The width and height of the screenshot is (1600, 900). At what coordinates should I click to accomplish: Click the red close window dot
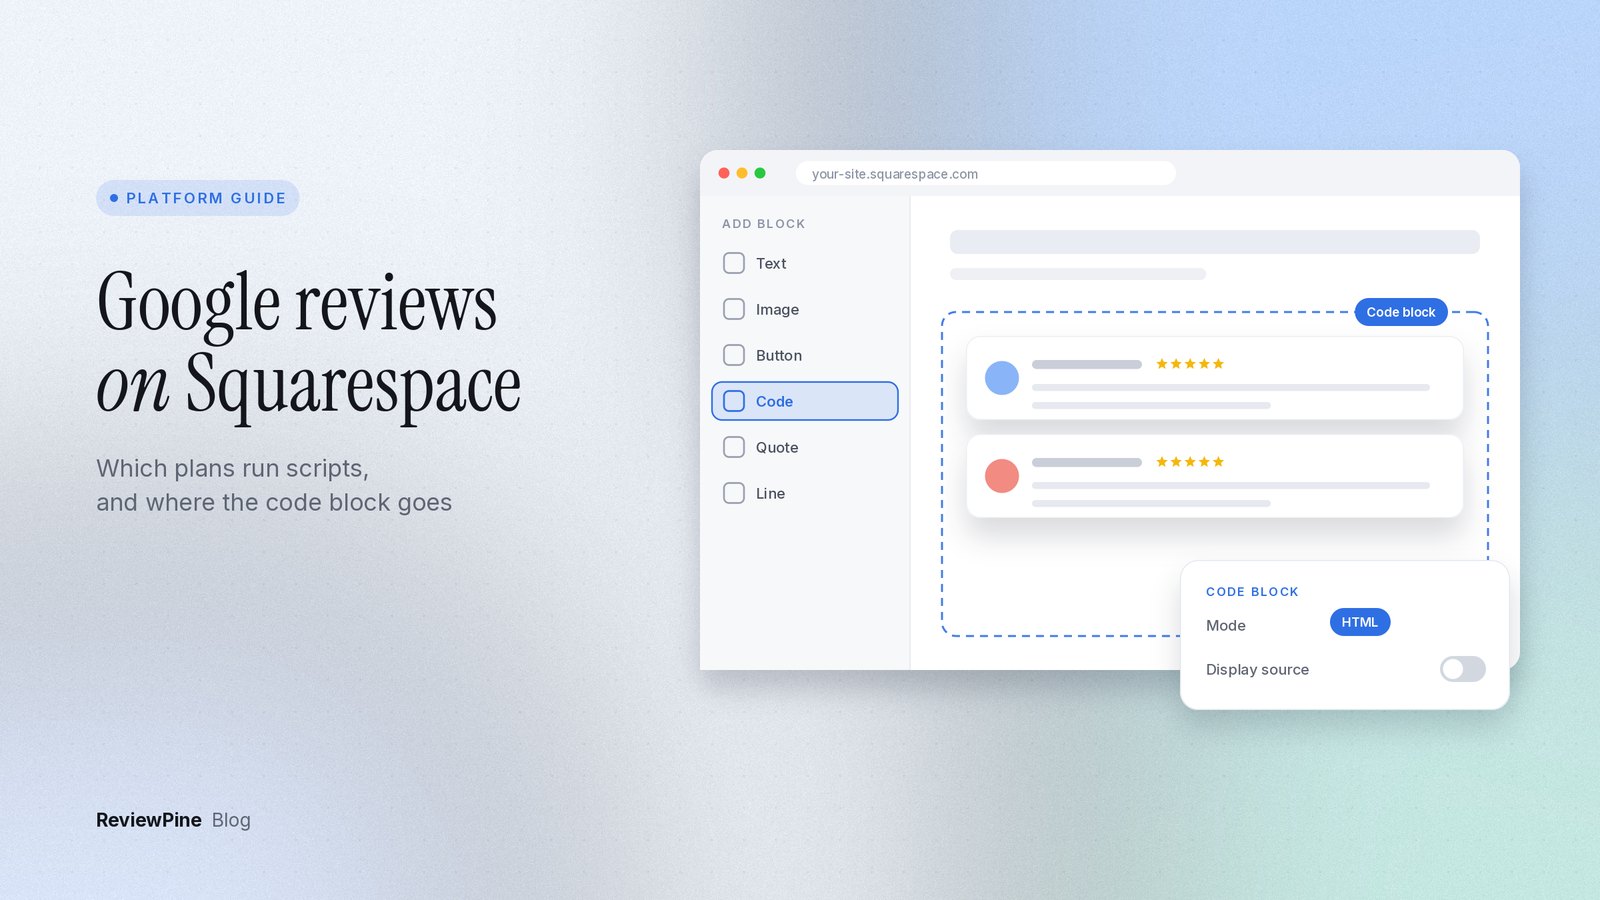coord(724,173)
